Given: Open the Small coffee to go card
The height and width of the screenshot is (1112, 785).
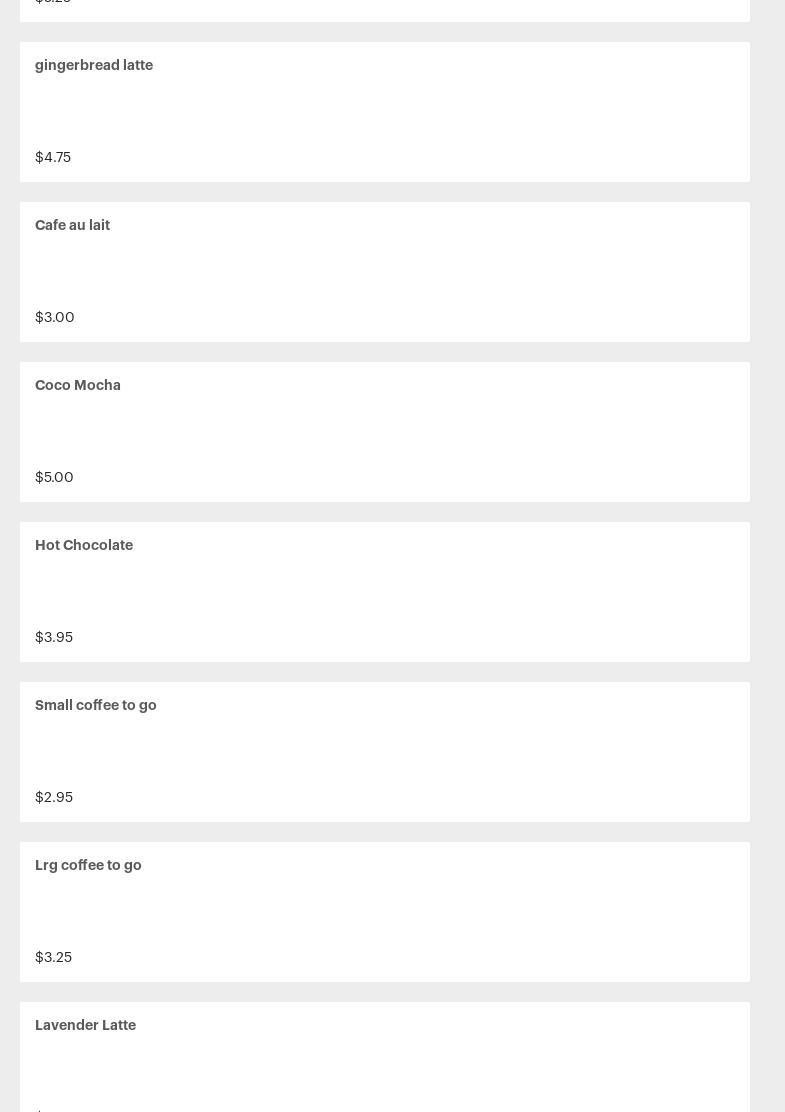Looking at the screenshot, I should coord(384,752).
